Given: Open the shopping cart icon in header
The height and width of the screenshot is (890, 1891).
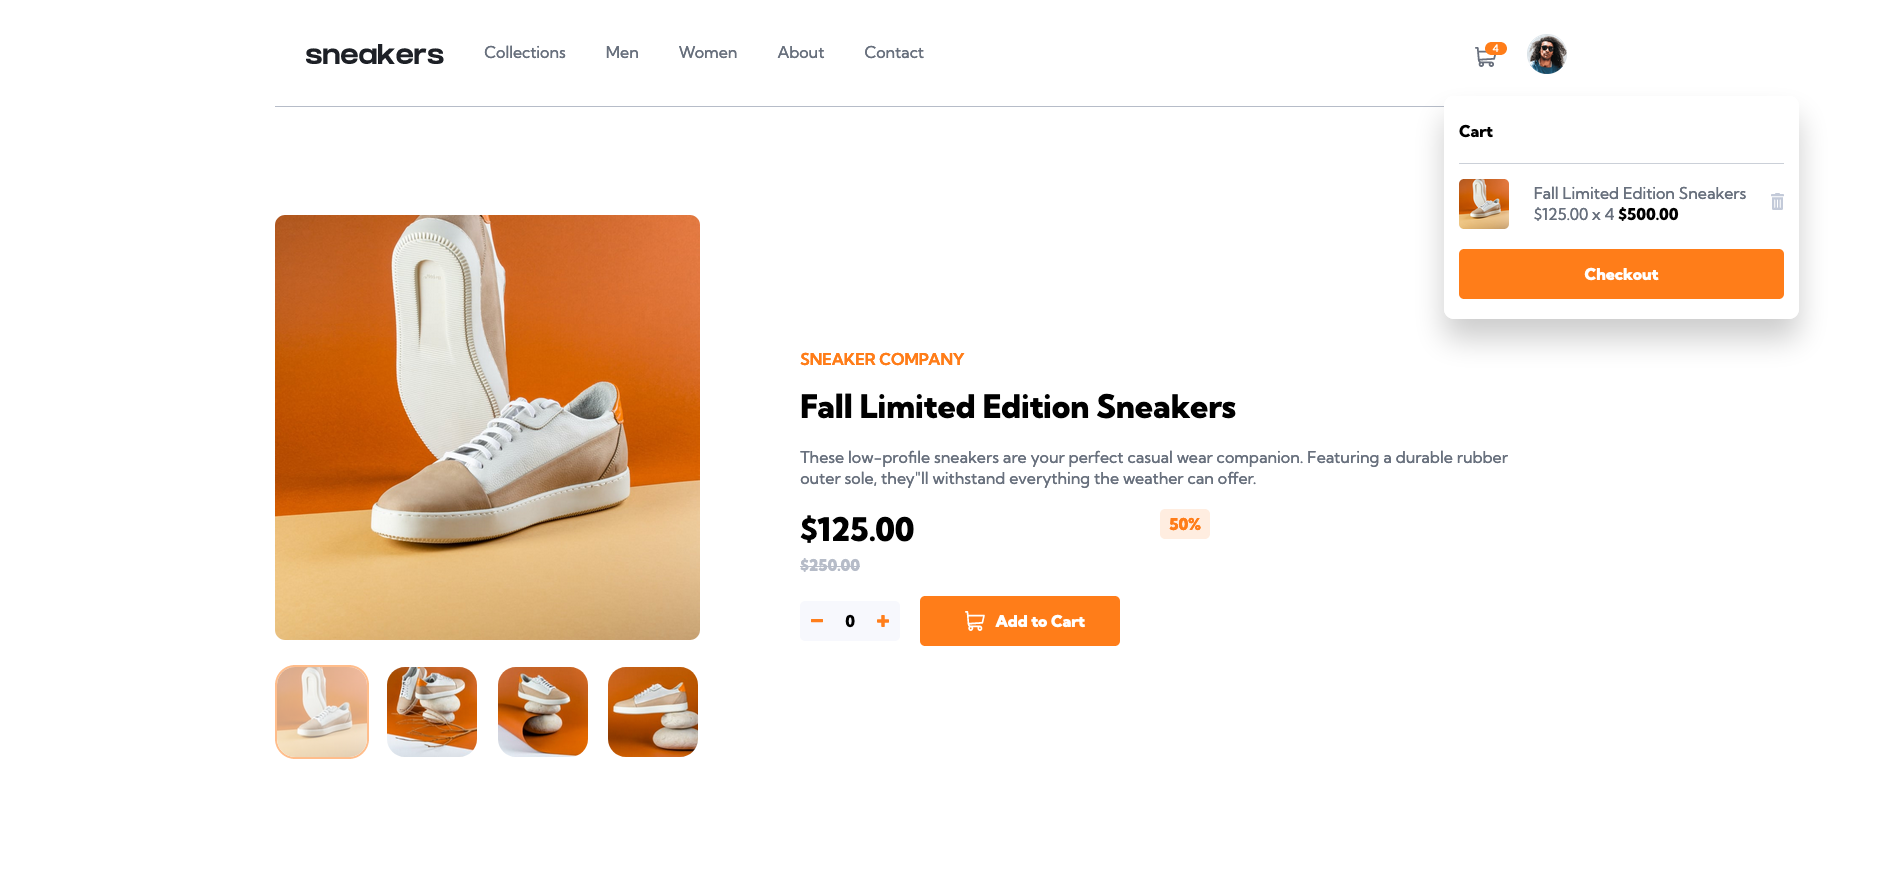Looking at the screenshot, I should click(x=1485, y=58).
